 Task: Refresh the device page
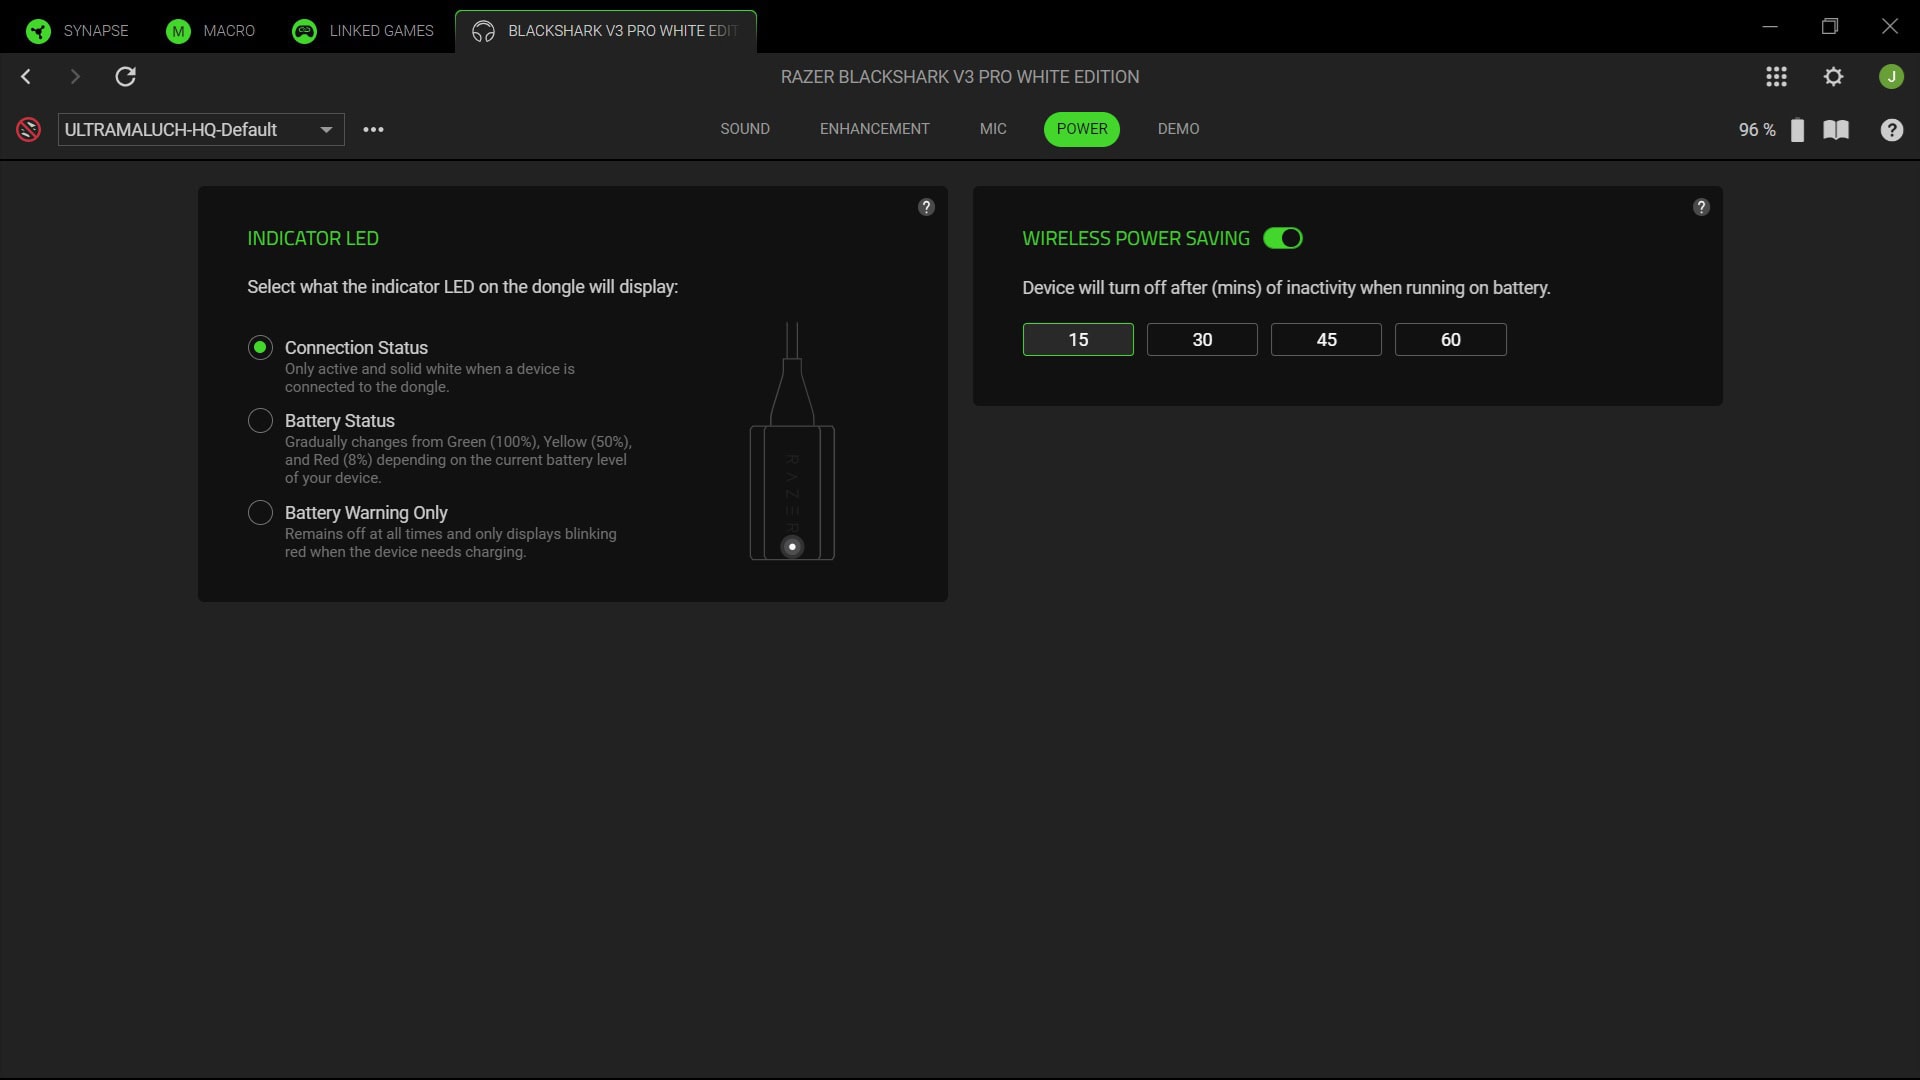[125, 77]
